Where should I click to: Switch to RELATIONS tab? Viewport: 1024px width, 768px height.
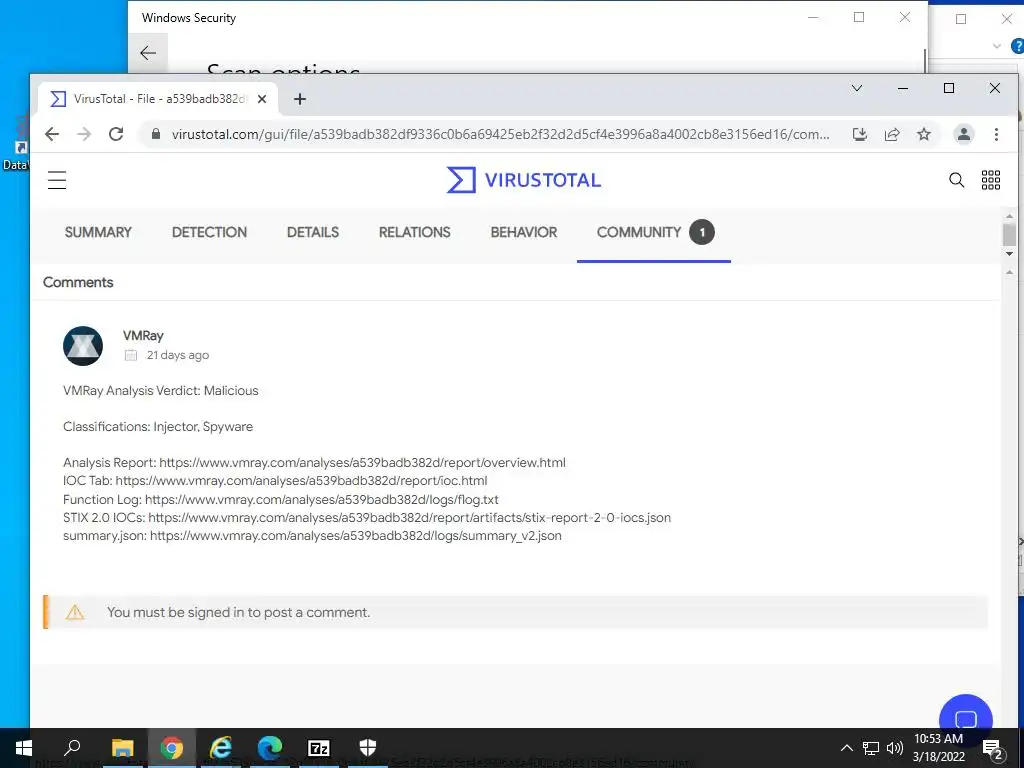coord(415,232)
